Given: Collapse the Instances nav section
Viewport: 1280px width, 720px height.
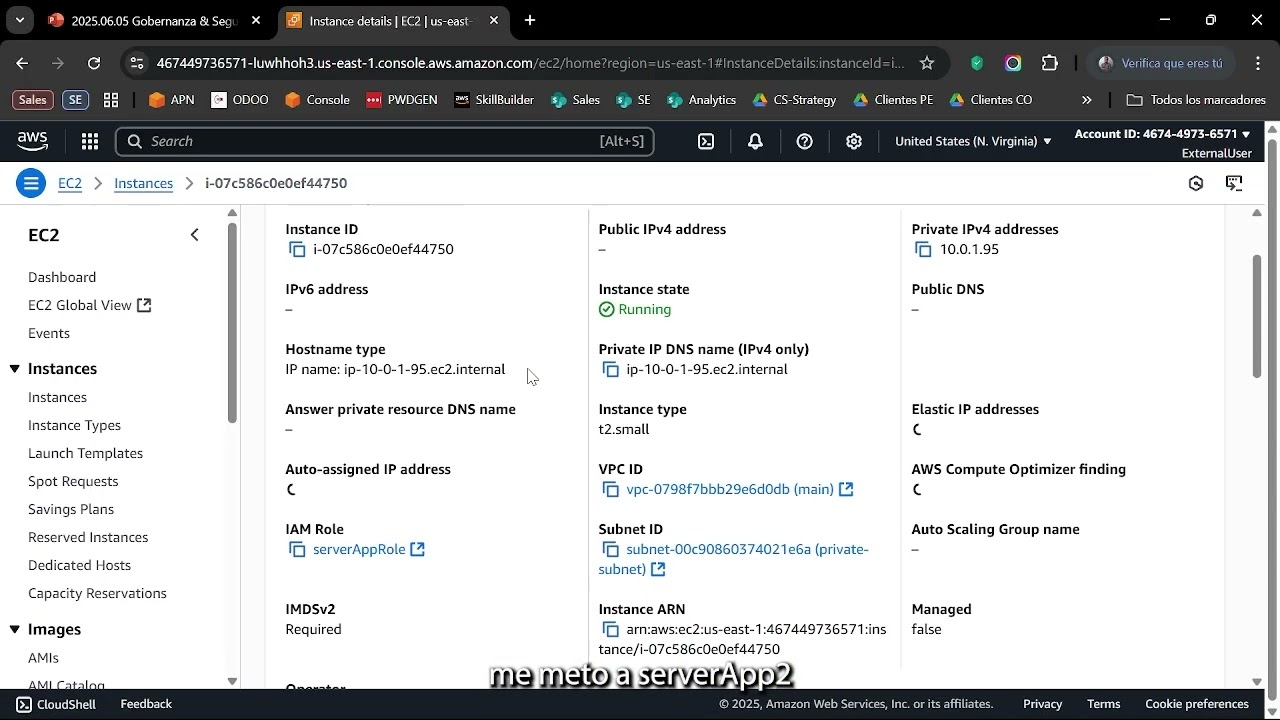Looking at the screenshot, I should [15, 369].
